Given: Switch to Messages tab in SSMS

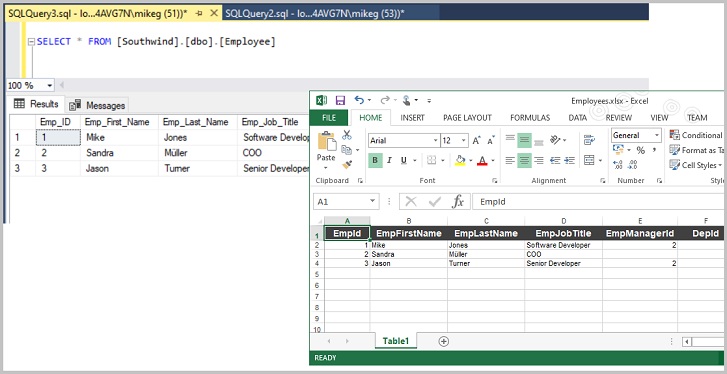Looking at the screenshot, I should point(97,105).
